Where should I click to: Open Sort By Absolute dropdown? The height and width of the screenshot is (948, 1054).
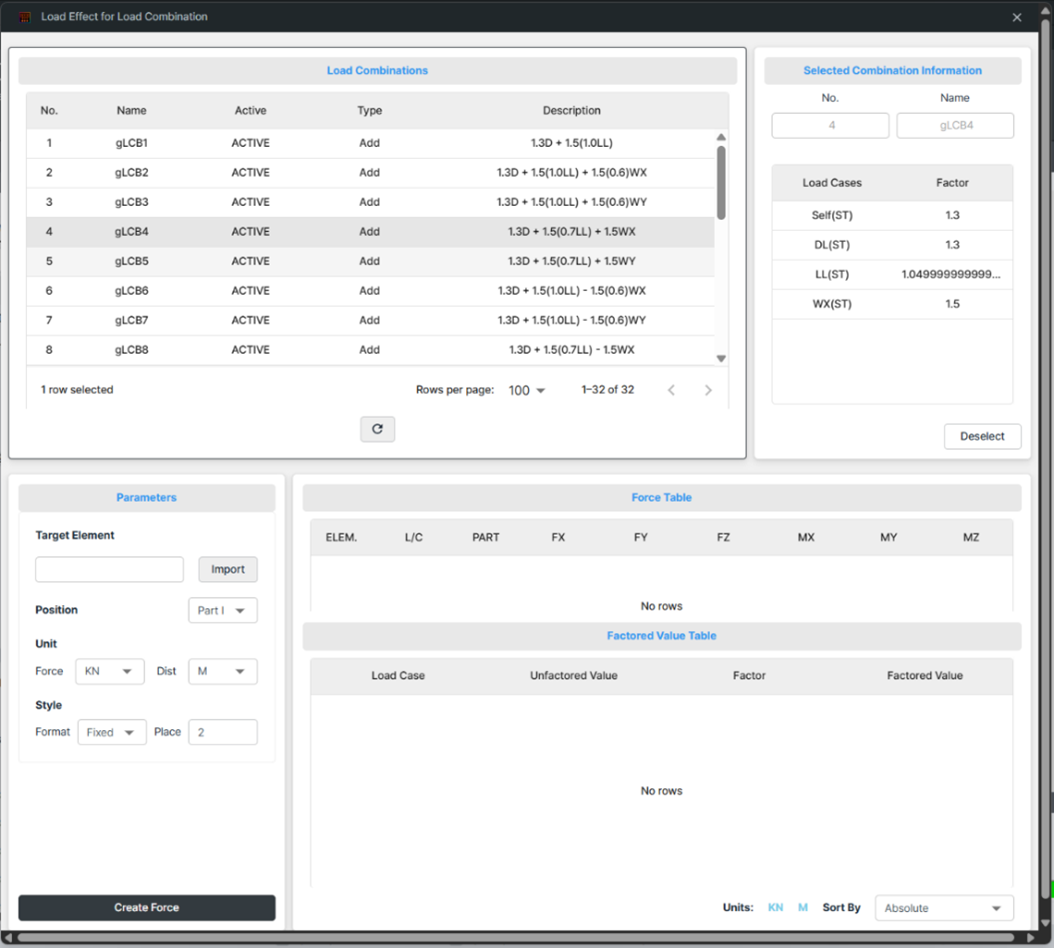pos(943,908)
